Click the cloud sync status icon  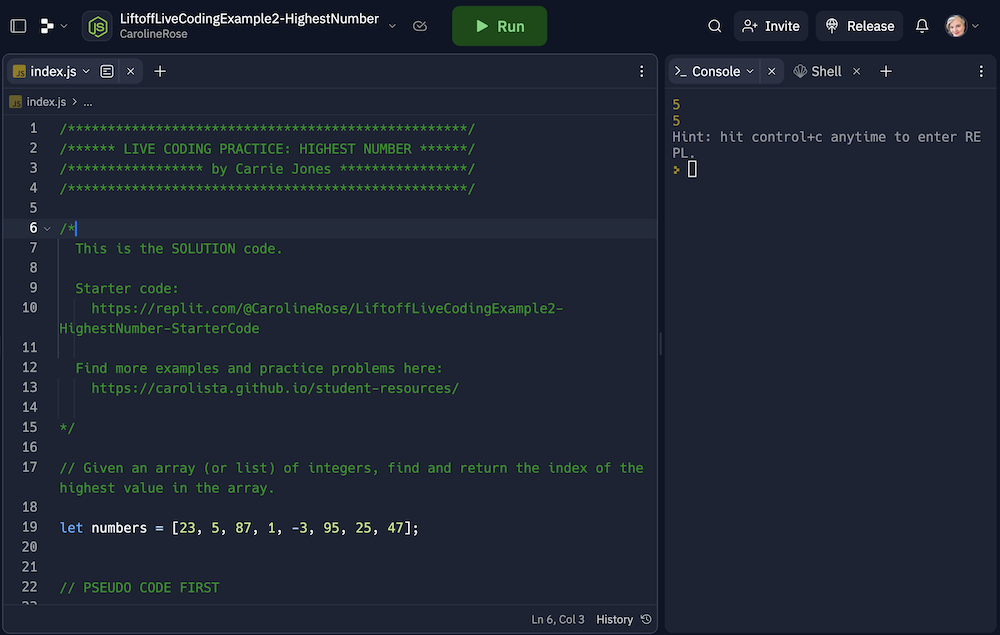tap(420, 26)
